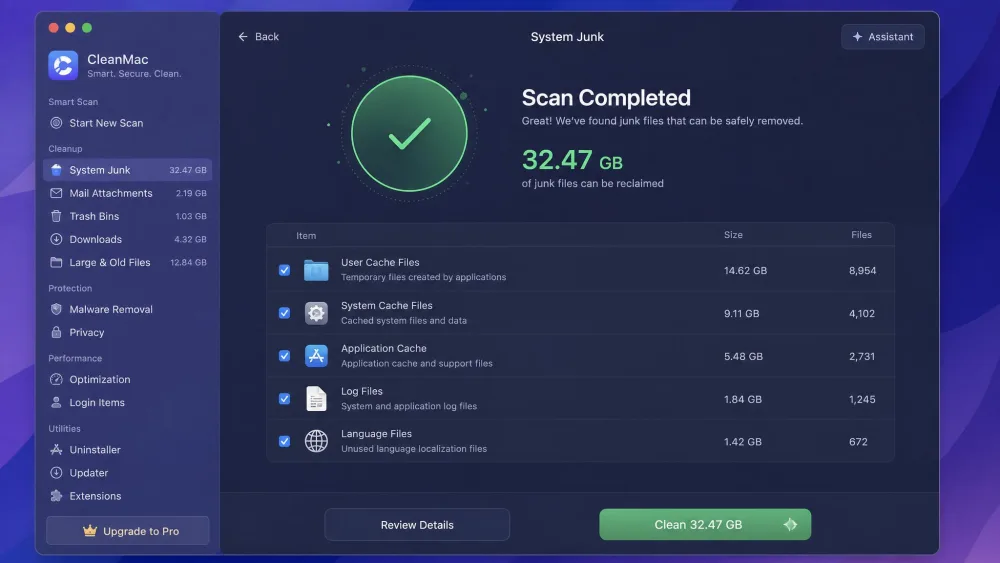The width and height of the screenshot is (1000, 563).
Task: Click 'Unused language localization files' description
Action: coord(414,449)
